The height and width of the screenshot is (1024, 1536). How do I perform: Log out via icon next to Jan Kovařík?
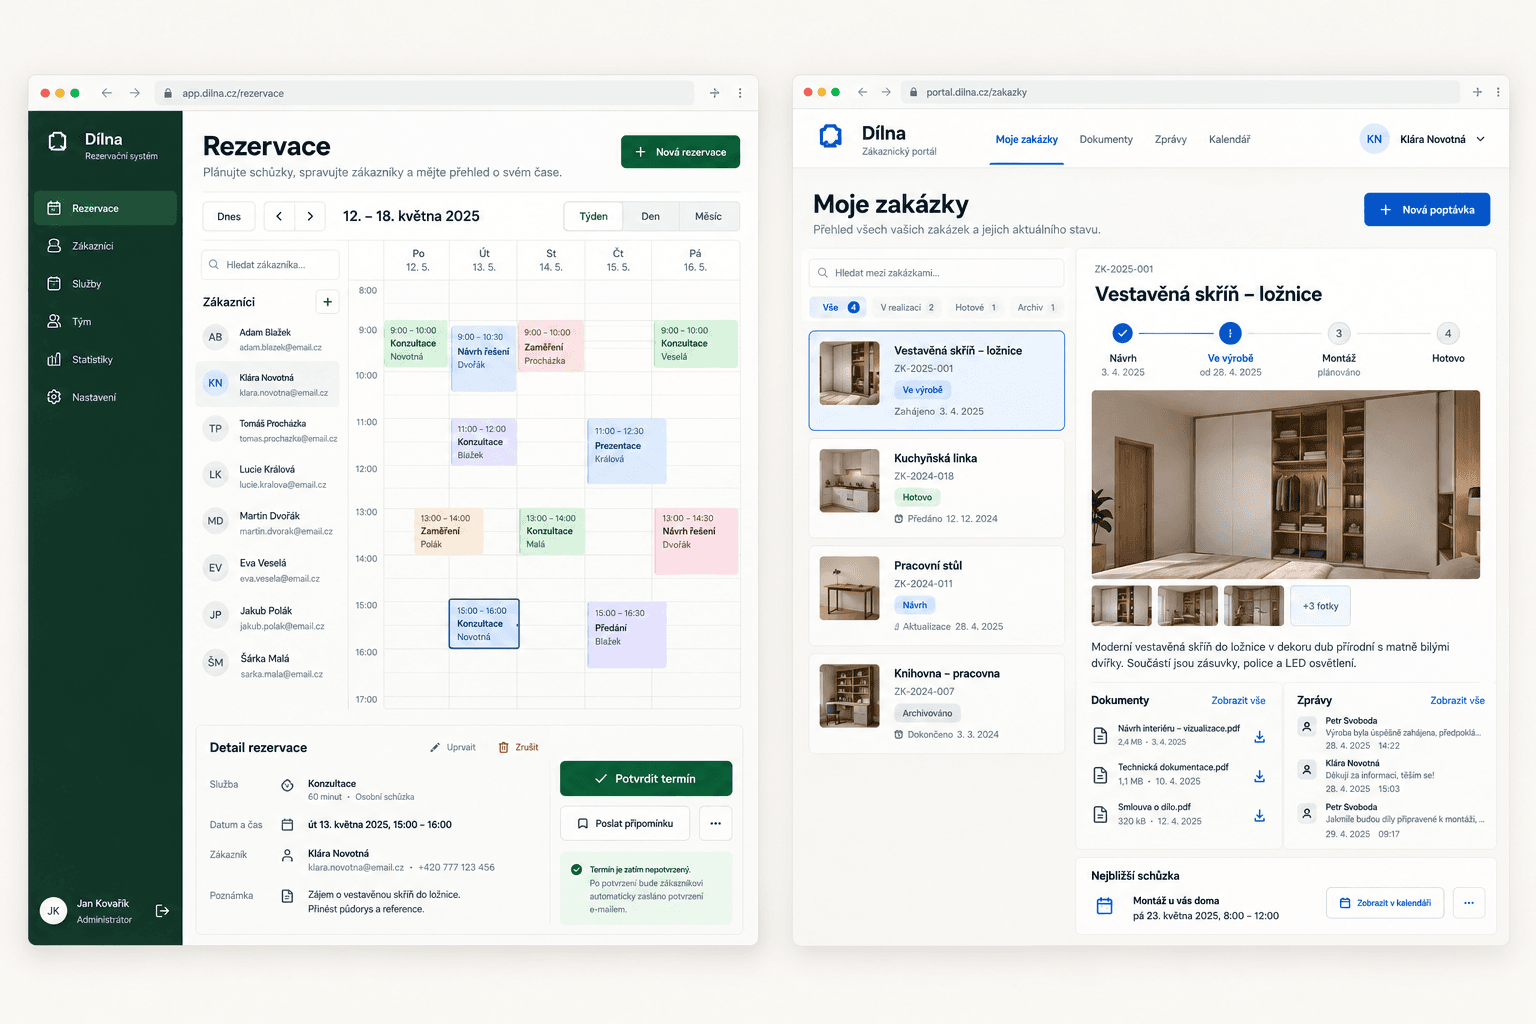click(x=162, y=911)
